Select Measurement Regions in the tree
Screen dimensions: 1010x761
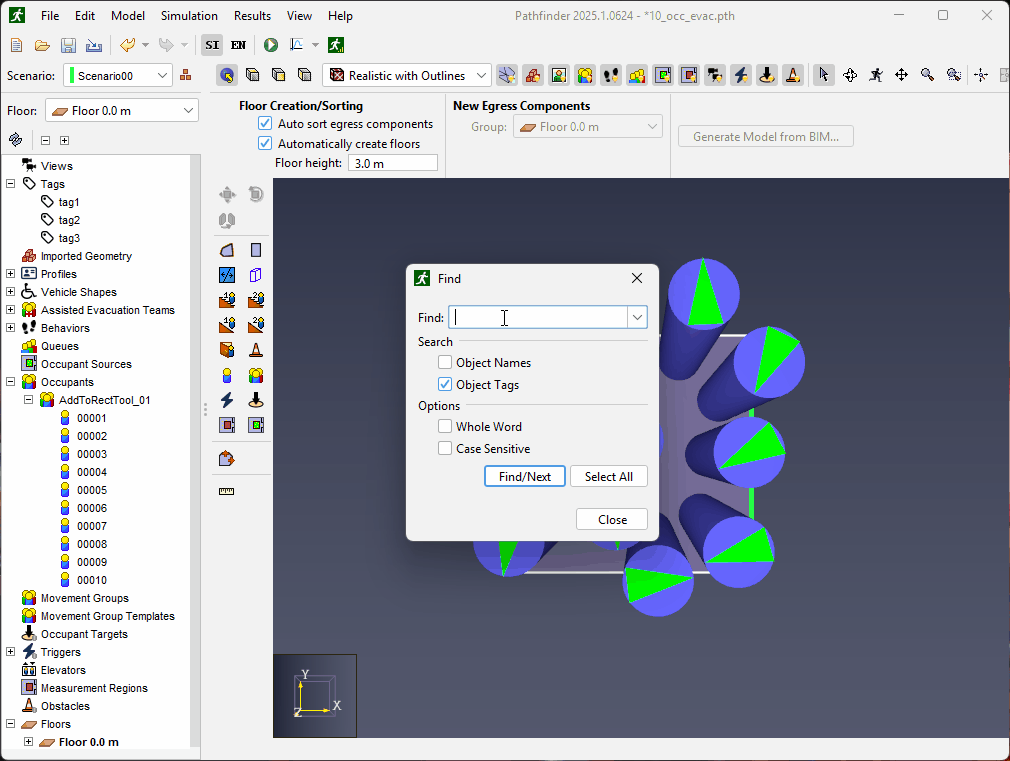pyautogui.click(x=94, y=688)
